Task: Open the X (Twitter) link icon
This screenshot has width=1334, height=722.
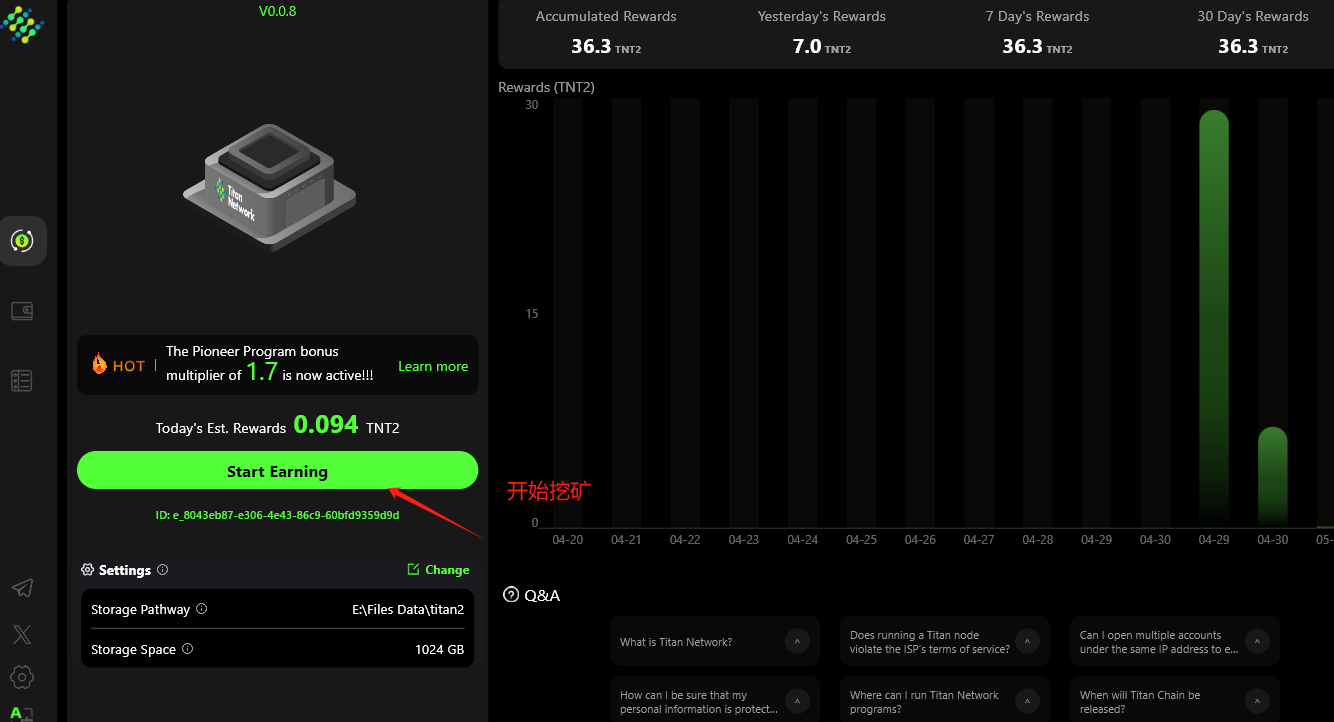Action: 22,634
